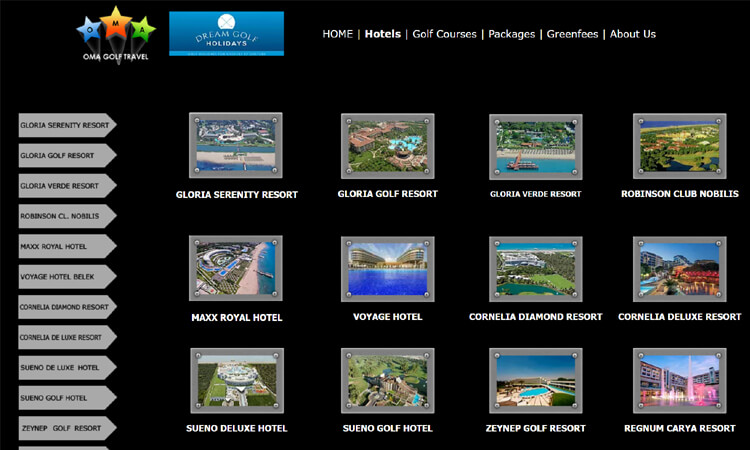The width and height of the screenshot is (750, 450).
Task: Open the Sueno Deluxe Hotel photo thumbnail
Action: click(237, 381)
